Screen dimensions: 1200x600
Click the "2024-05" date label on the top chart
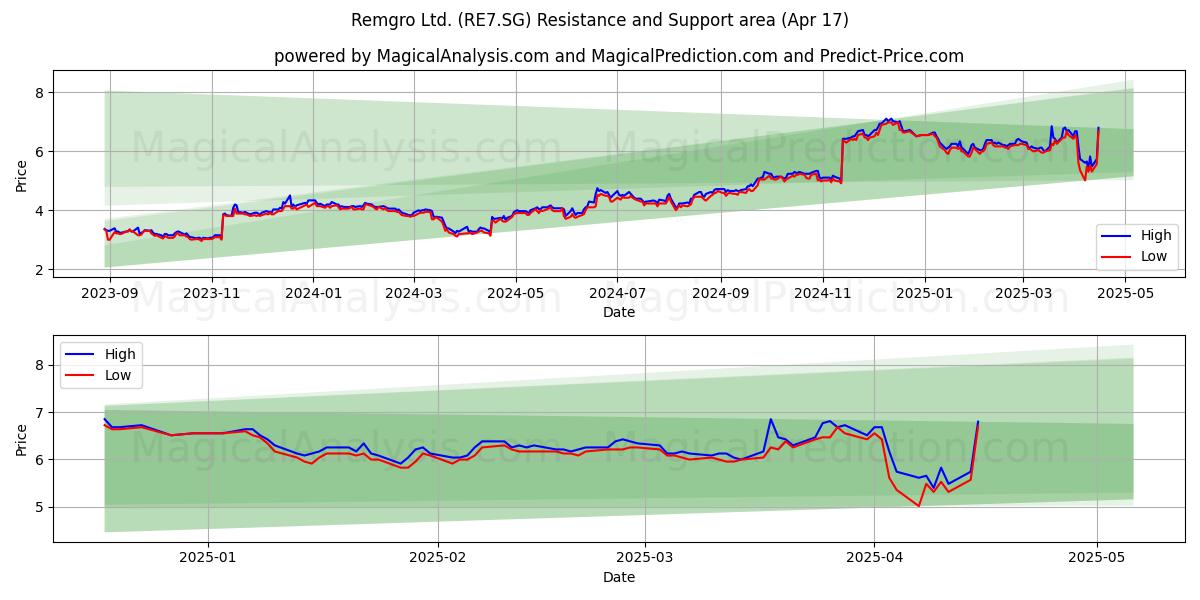pyautogui.click(x=515, y=295)
